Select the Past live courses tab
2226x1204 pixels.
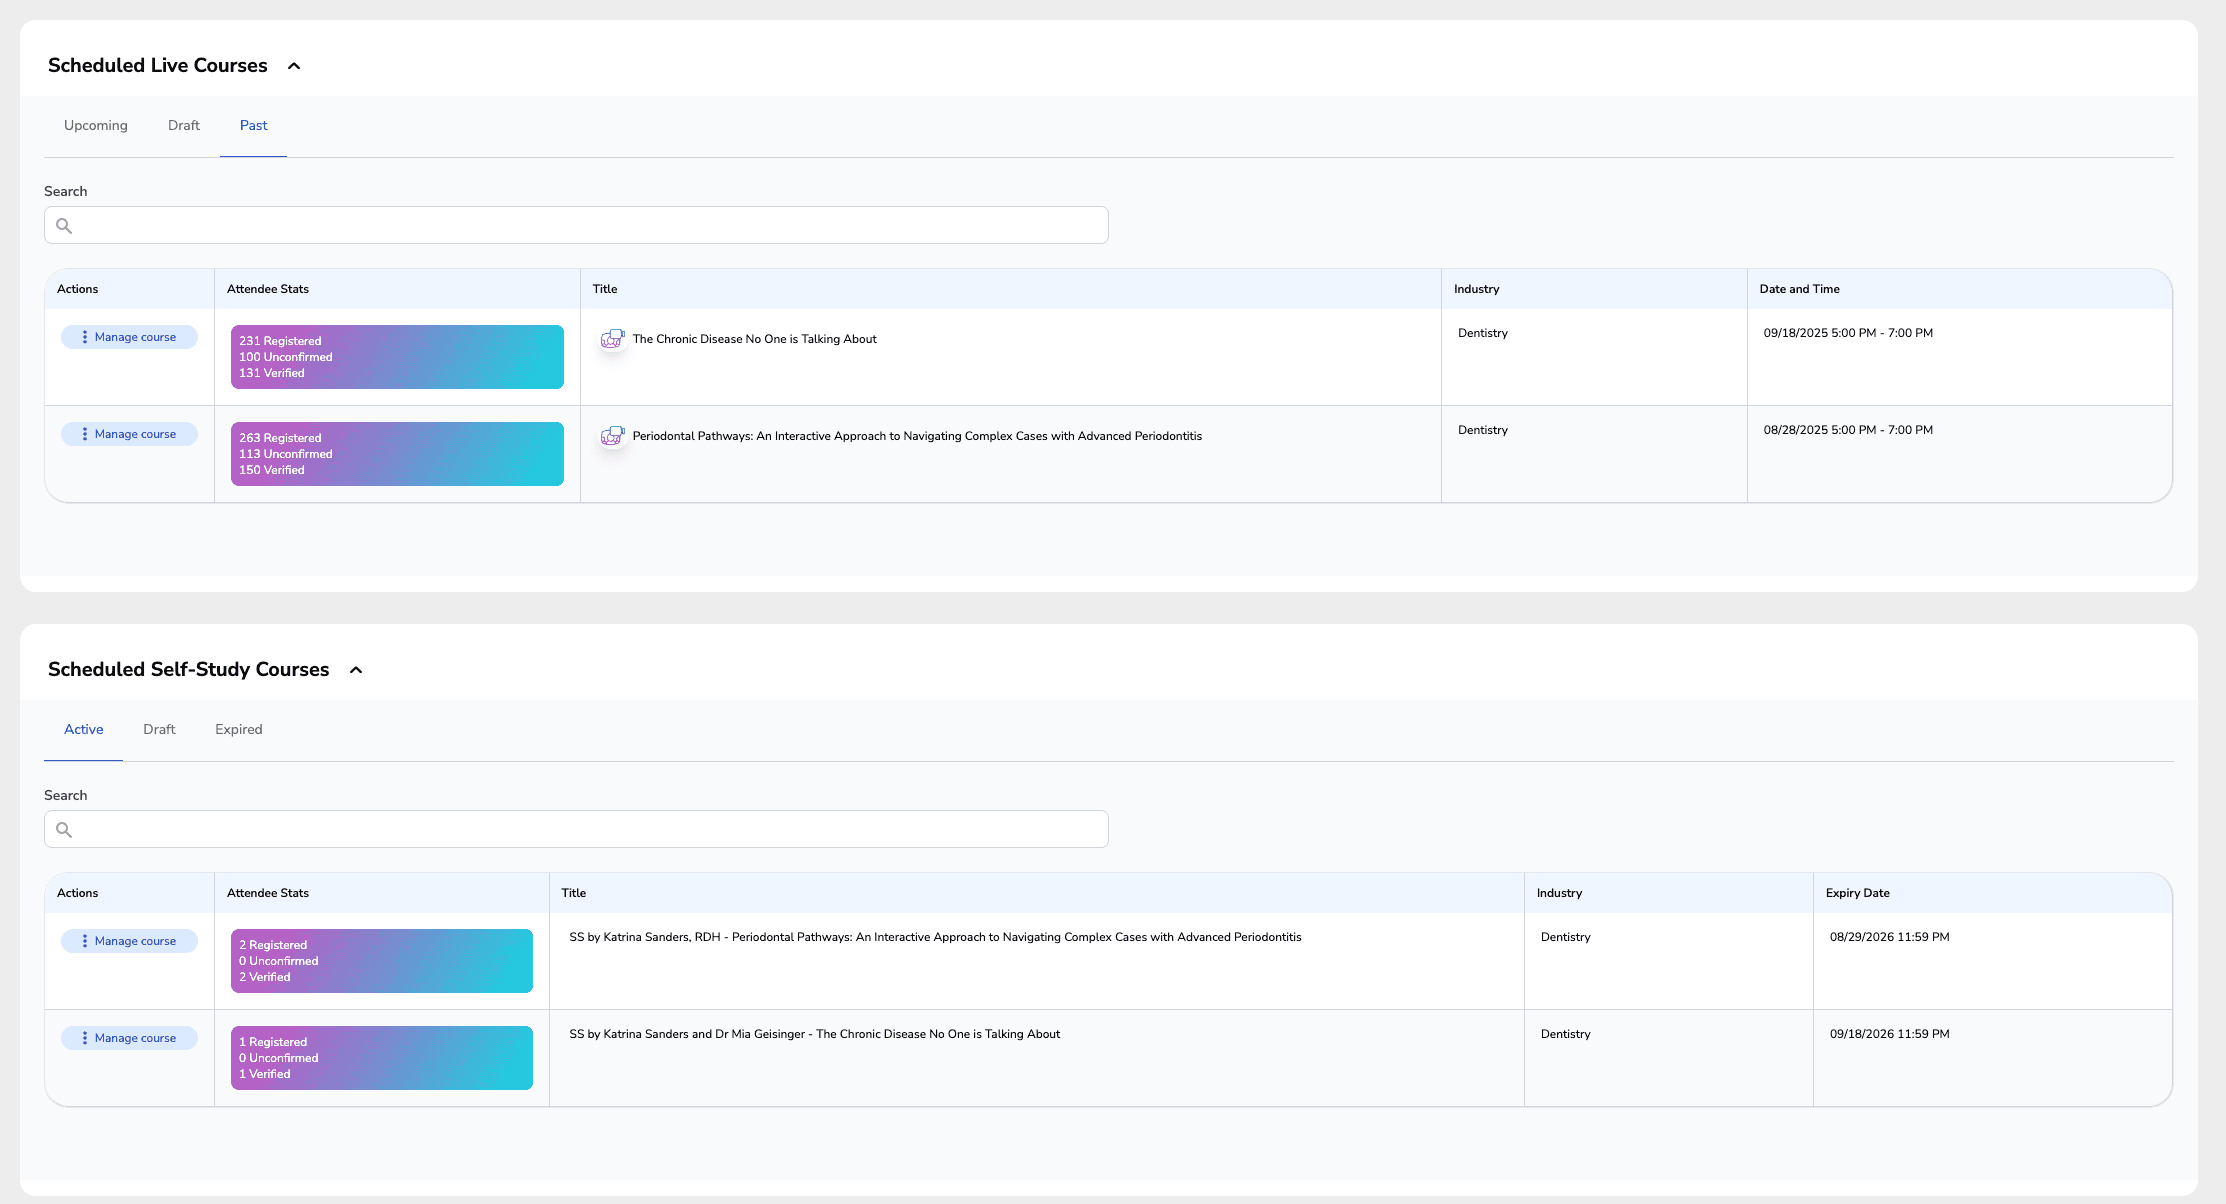(253, 126)
